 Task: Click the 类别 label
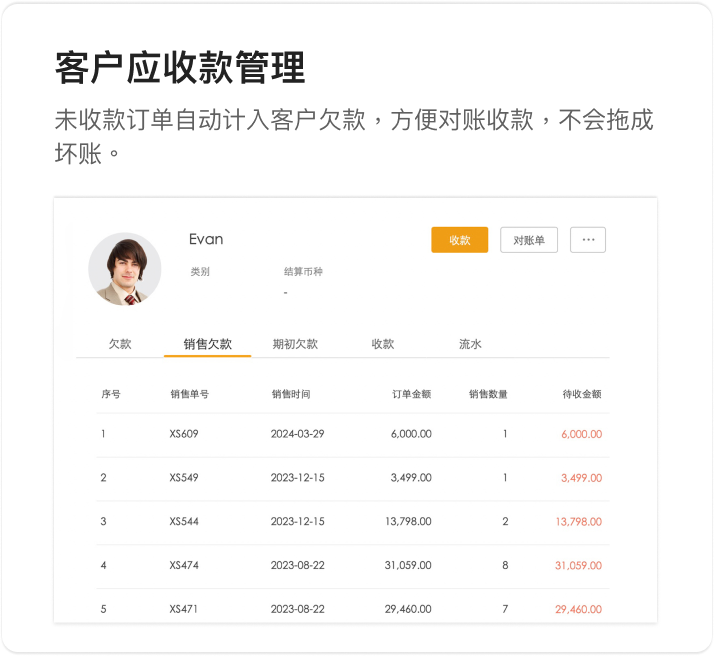coord(200,272)
